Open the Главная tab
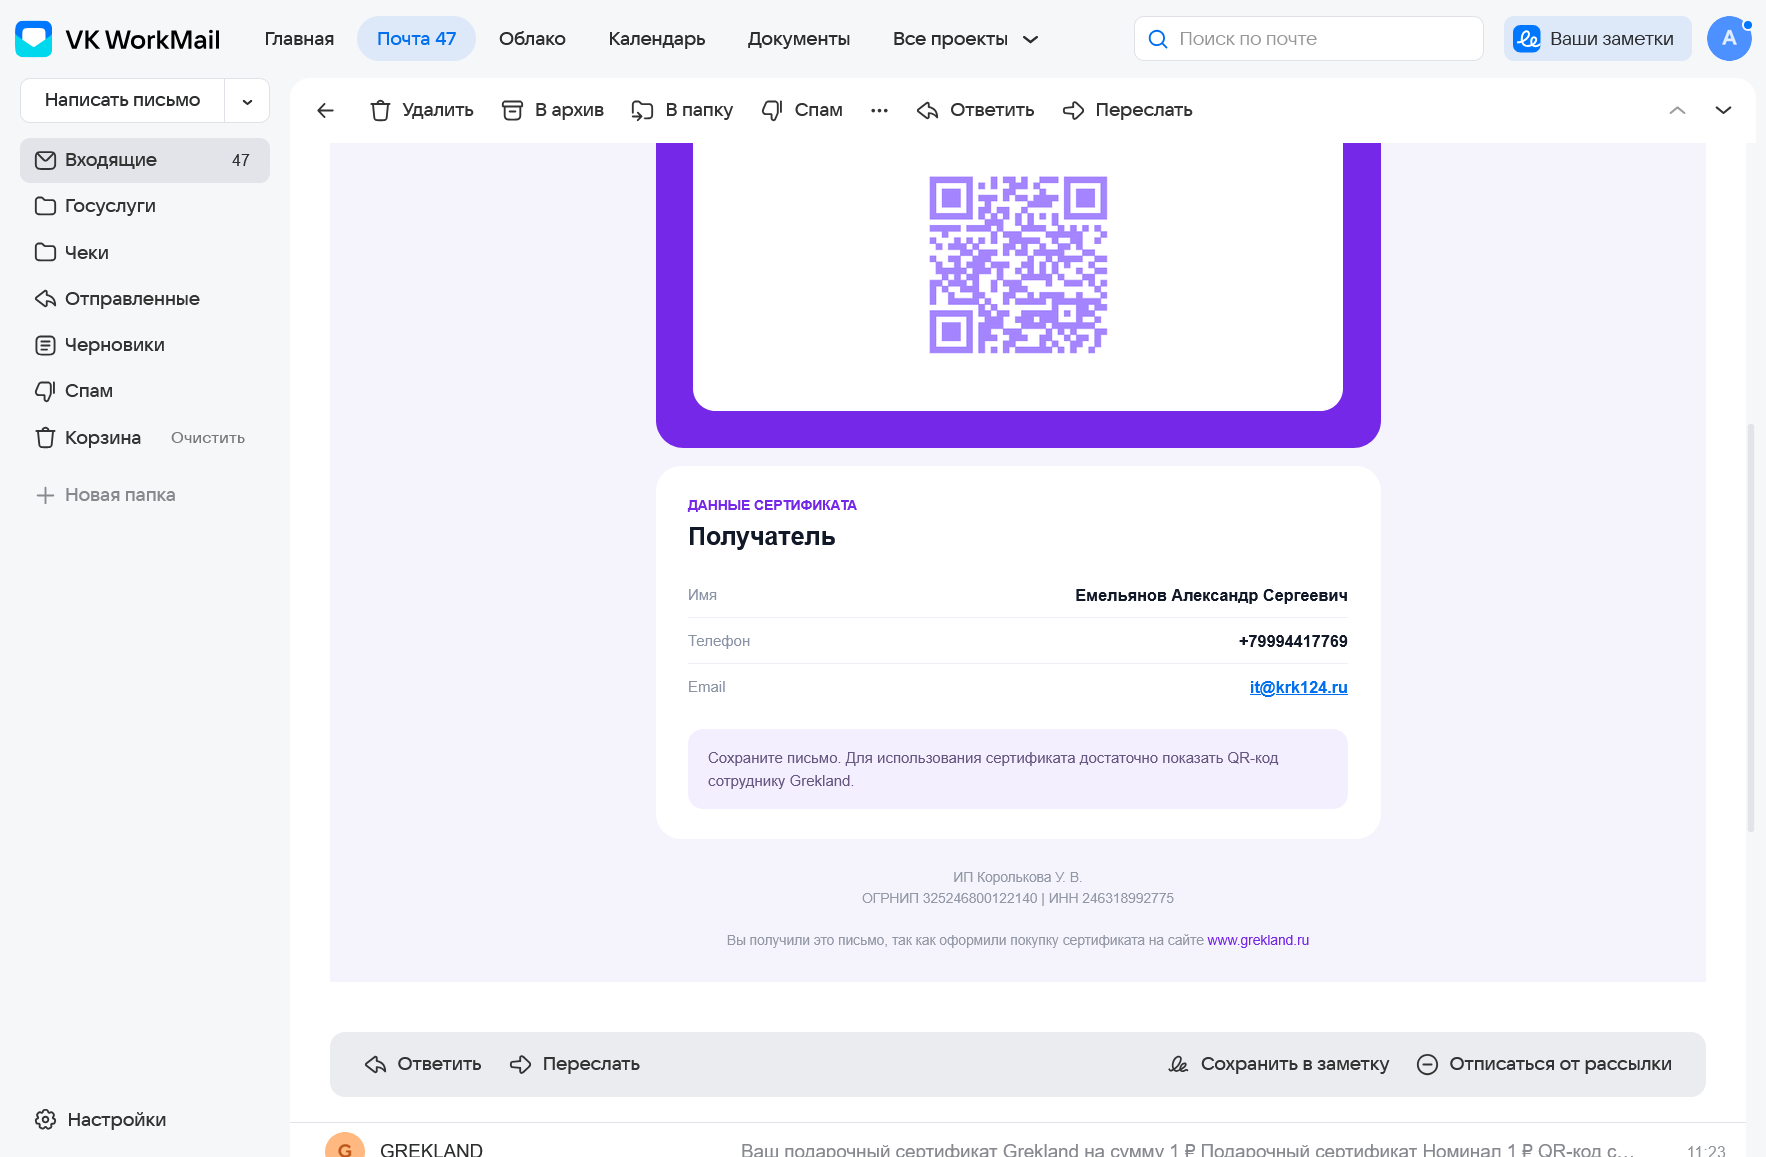Image resolution: width=1766 pixels, height=1157 pixels. 299,39
